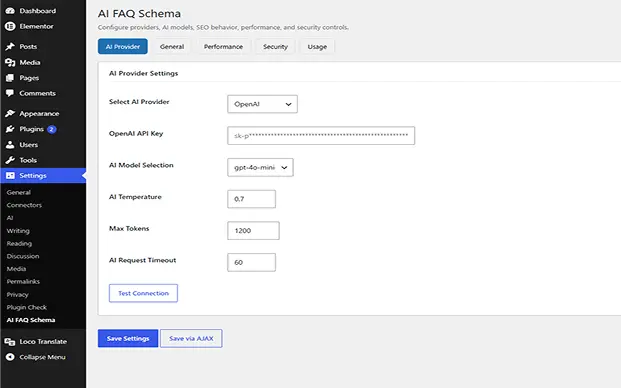Click the Users person icon
Viewport: 621px width, 388px height.
coord(10,145)
